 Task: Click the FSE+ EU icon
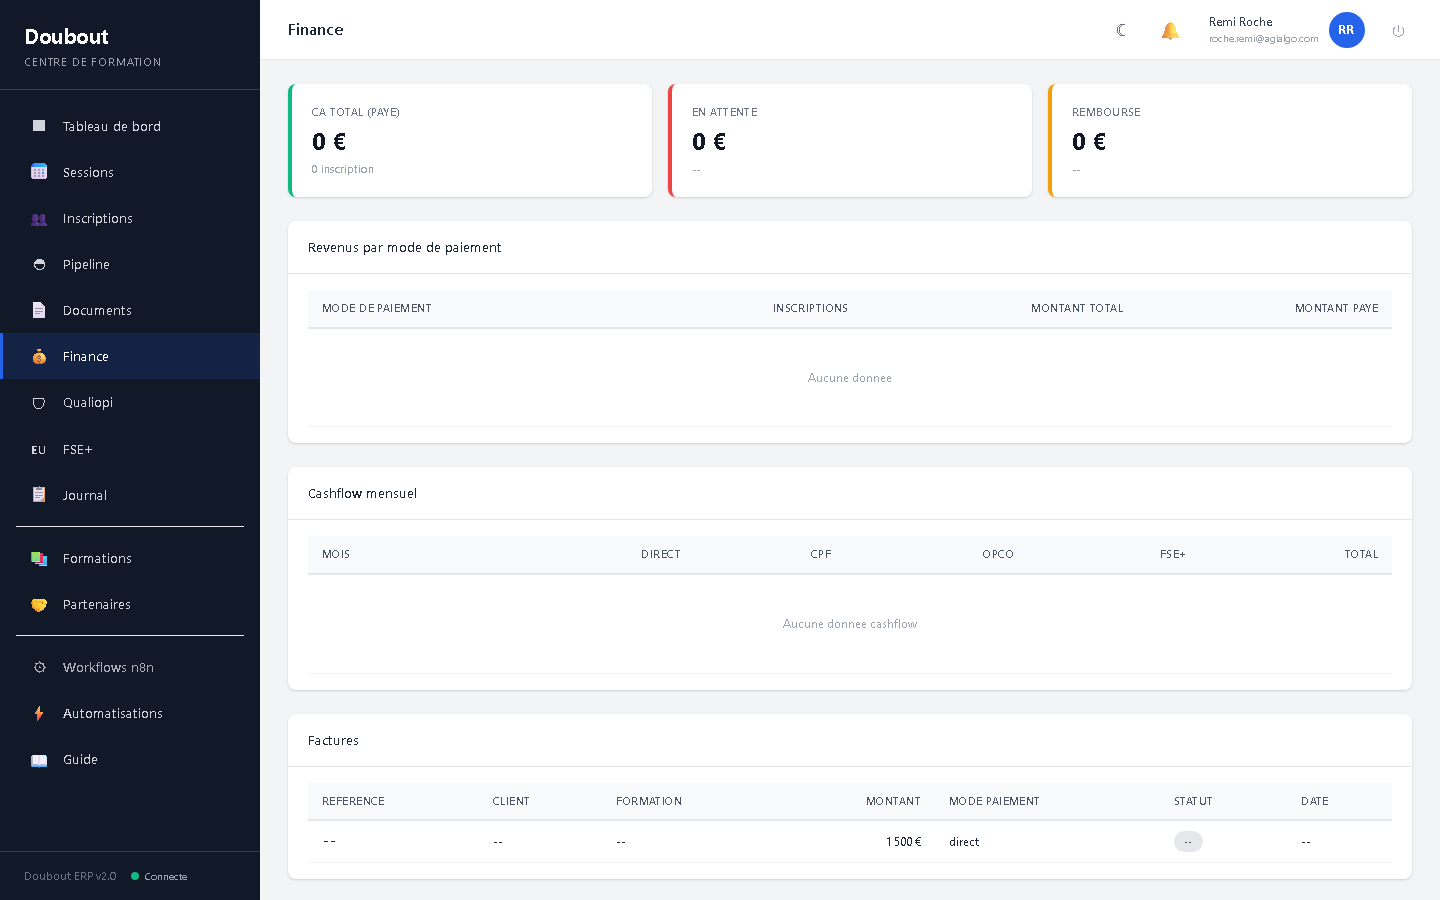38,449
